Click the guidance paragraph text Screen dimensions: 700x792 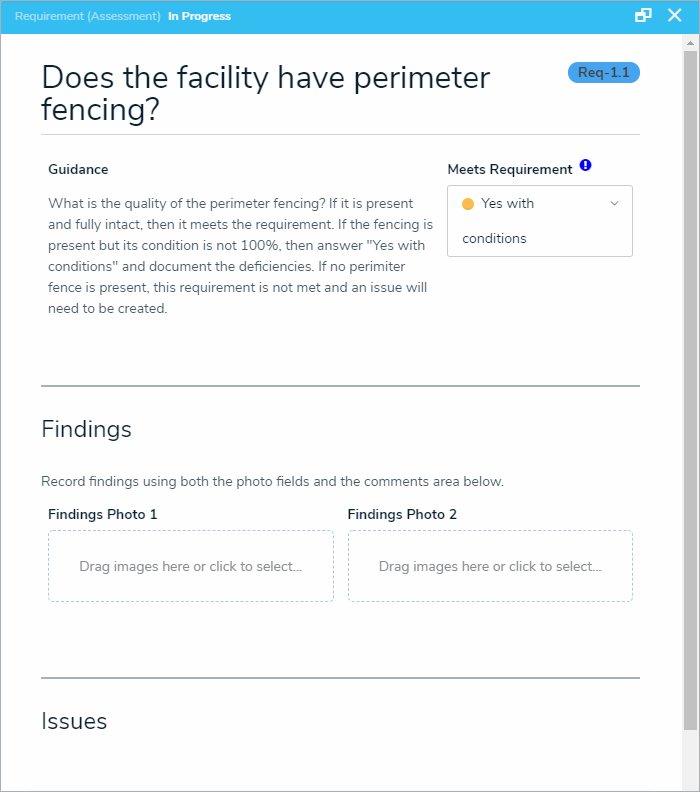pos(240,256)
